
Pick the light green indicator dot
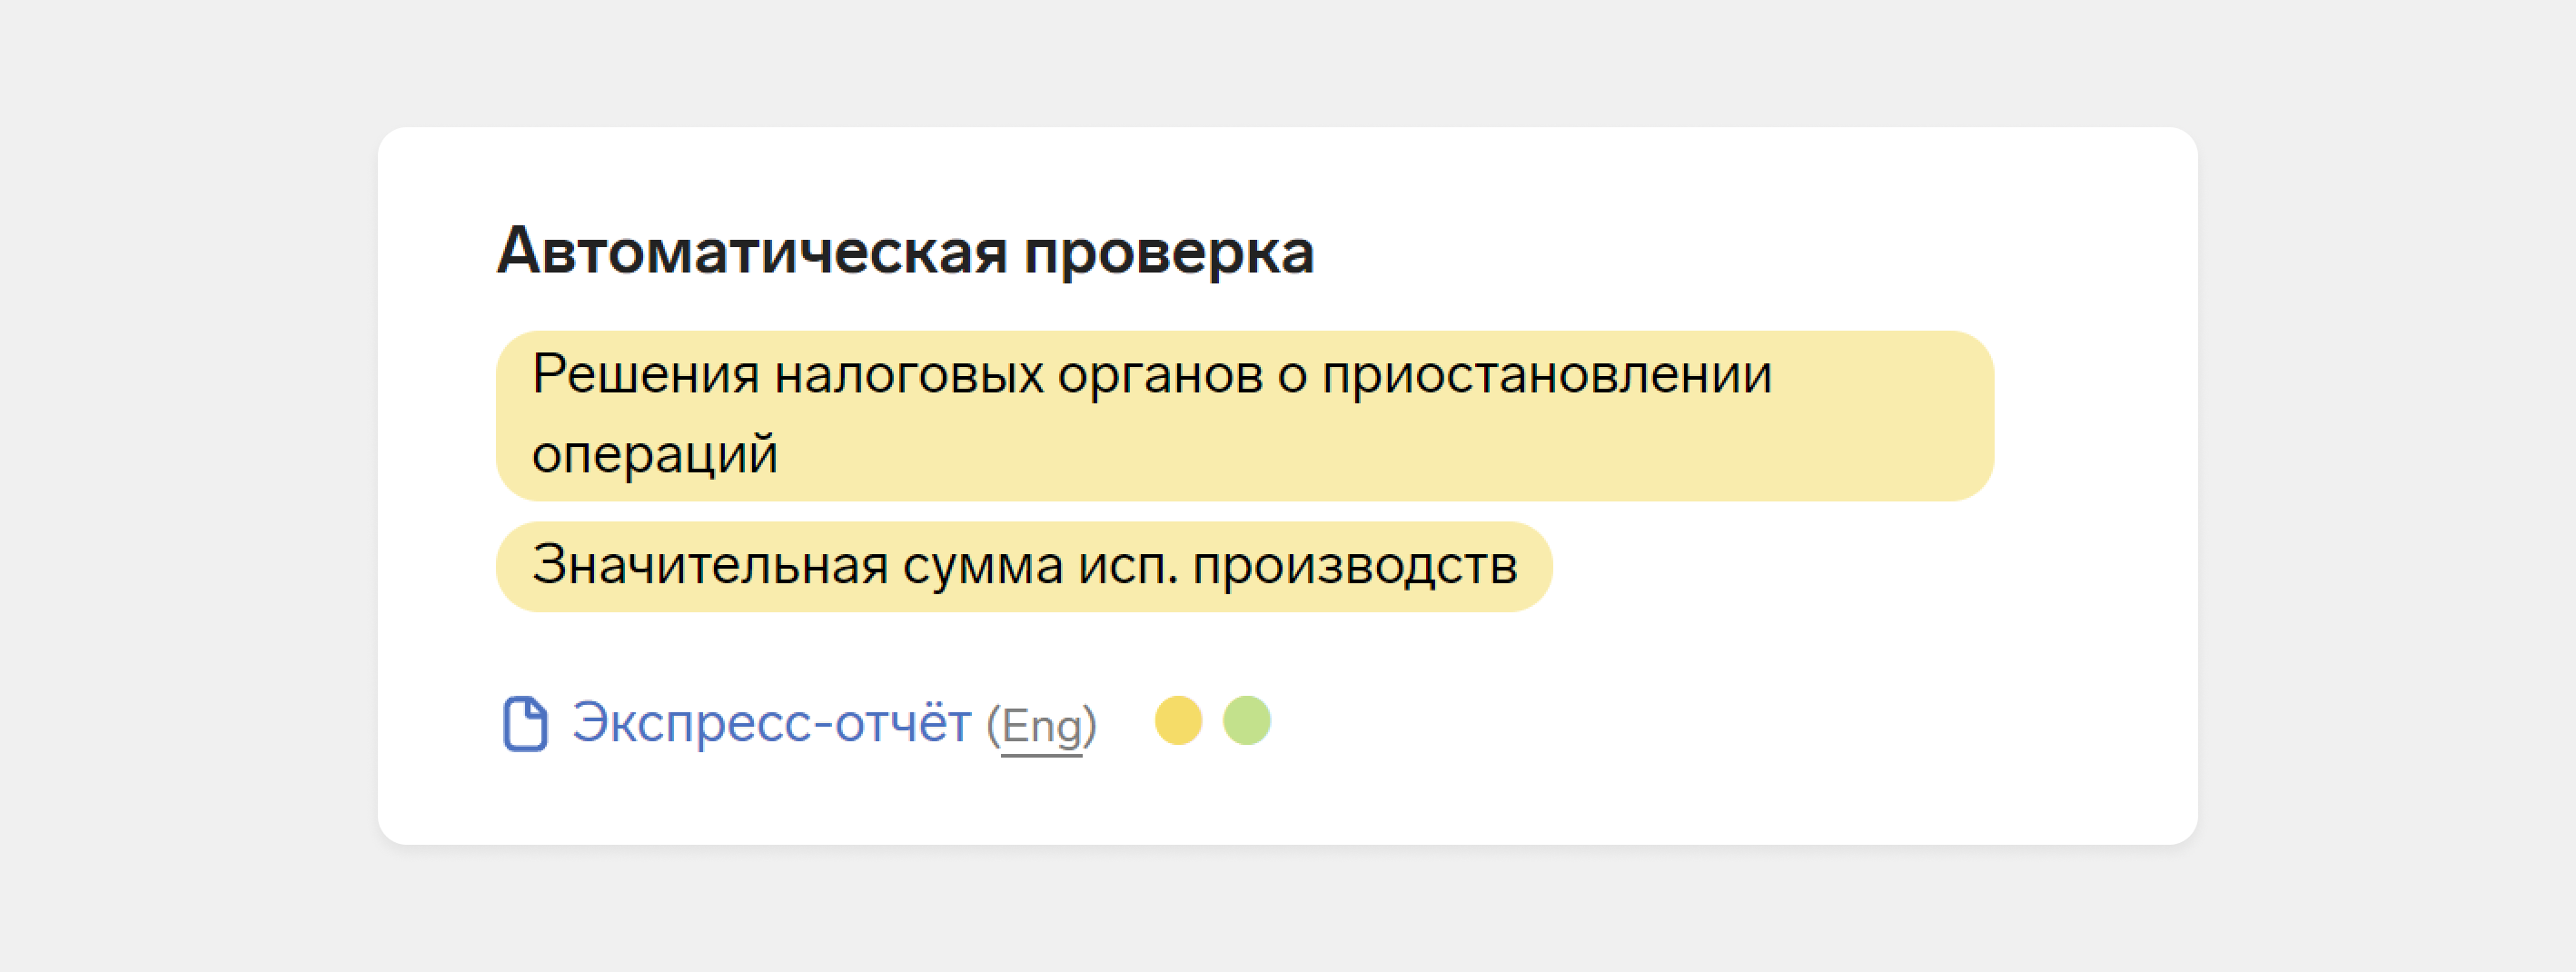(x=1247, y=721)
